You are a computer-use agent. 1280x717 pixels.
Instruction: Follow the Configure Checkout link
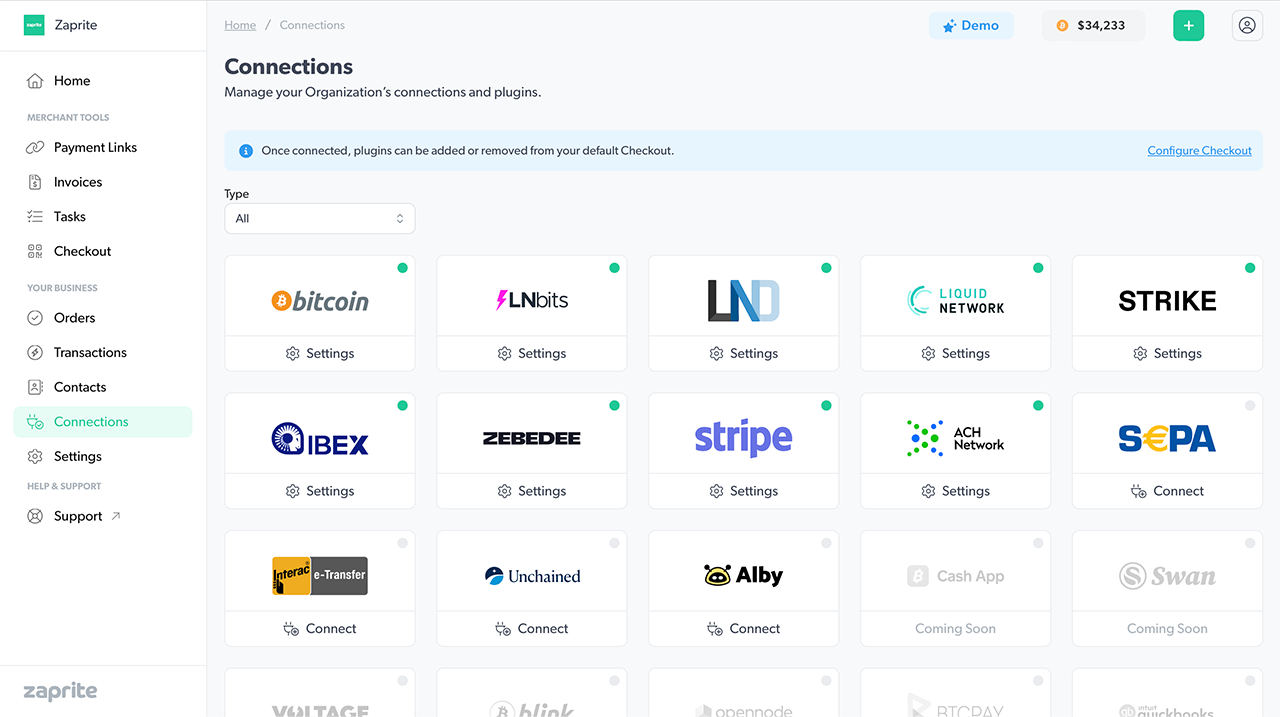pyautogui.click(x=1199, y=151)
